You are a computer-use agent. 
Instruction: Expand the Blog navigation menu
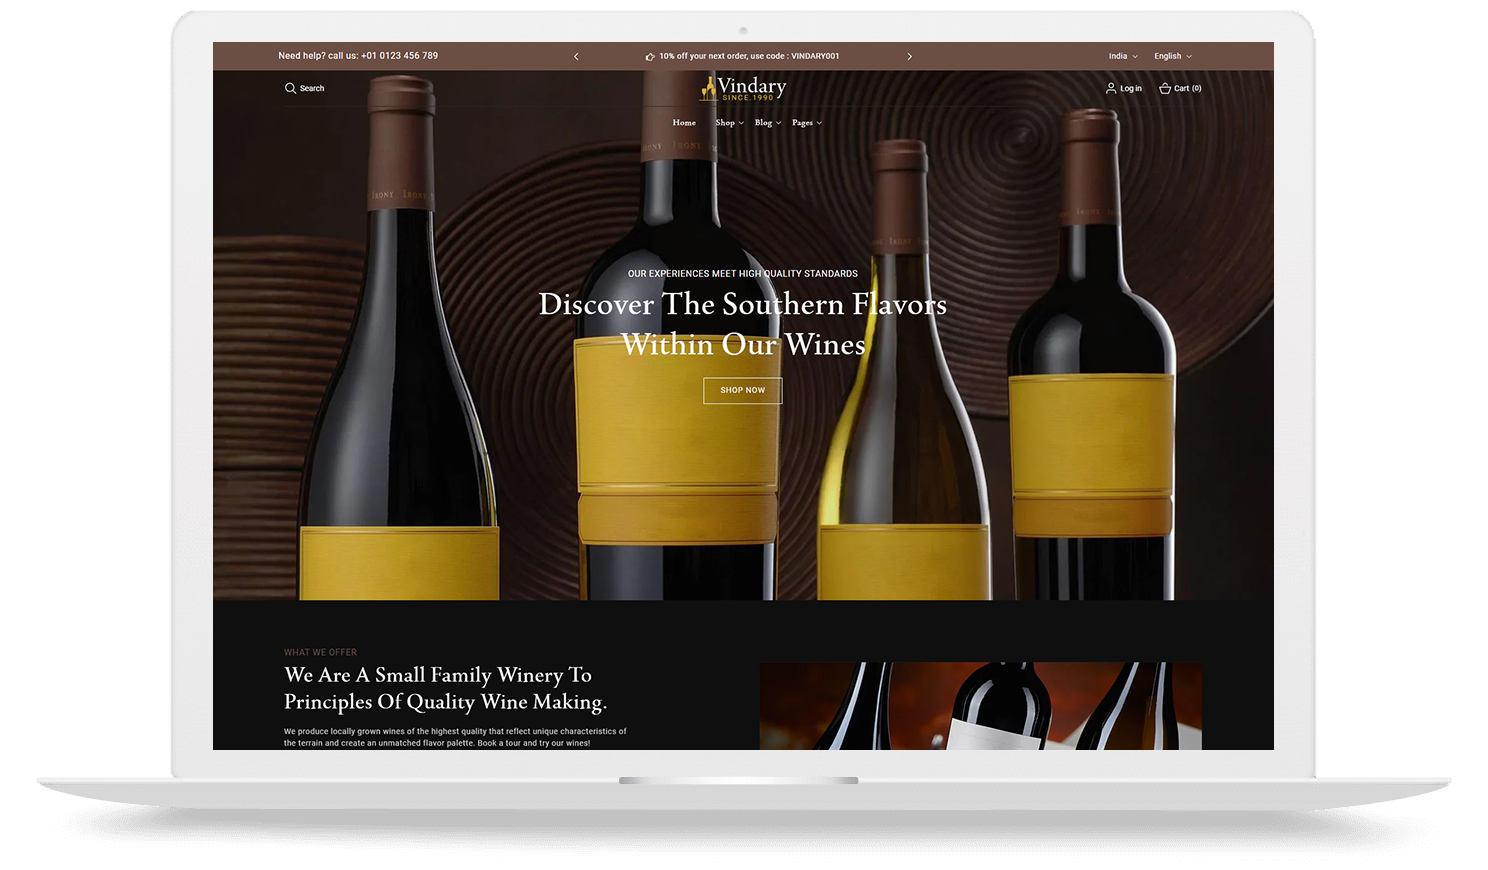(x=767, y=123)
